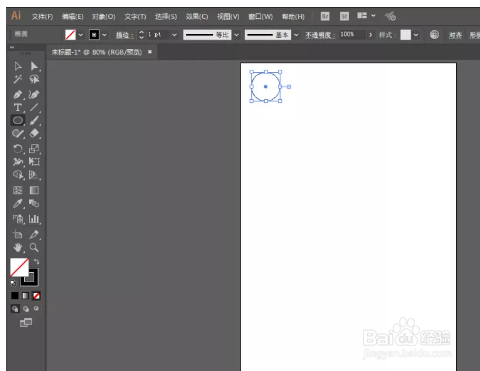Open the 视图(V) menu
This screenshot has height=371, width=480.
tap(228, 16)
